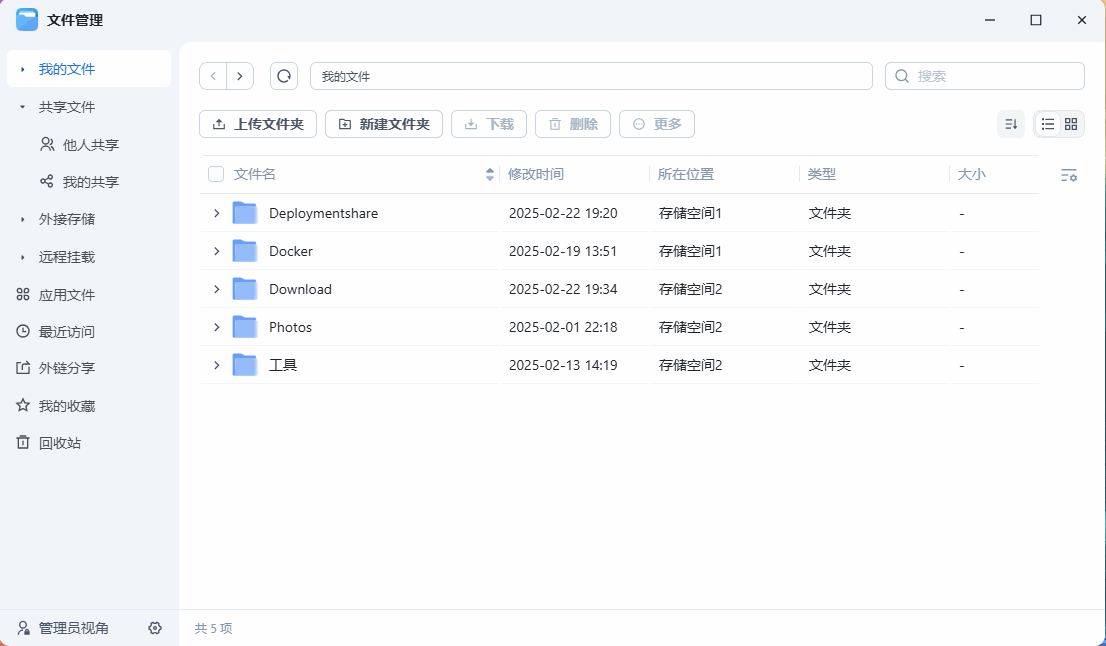Click the File Manager app logo icon
The width and height of the screenshot is (1106, 646).
point(27,20)
